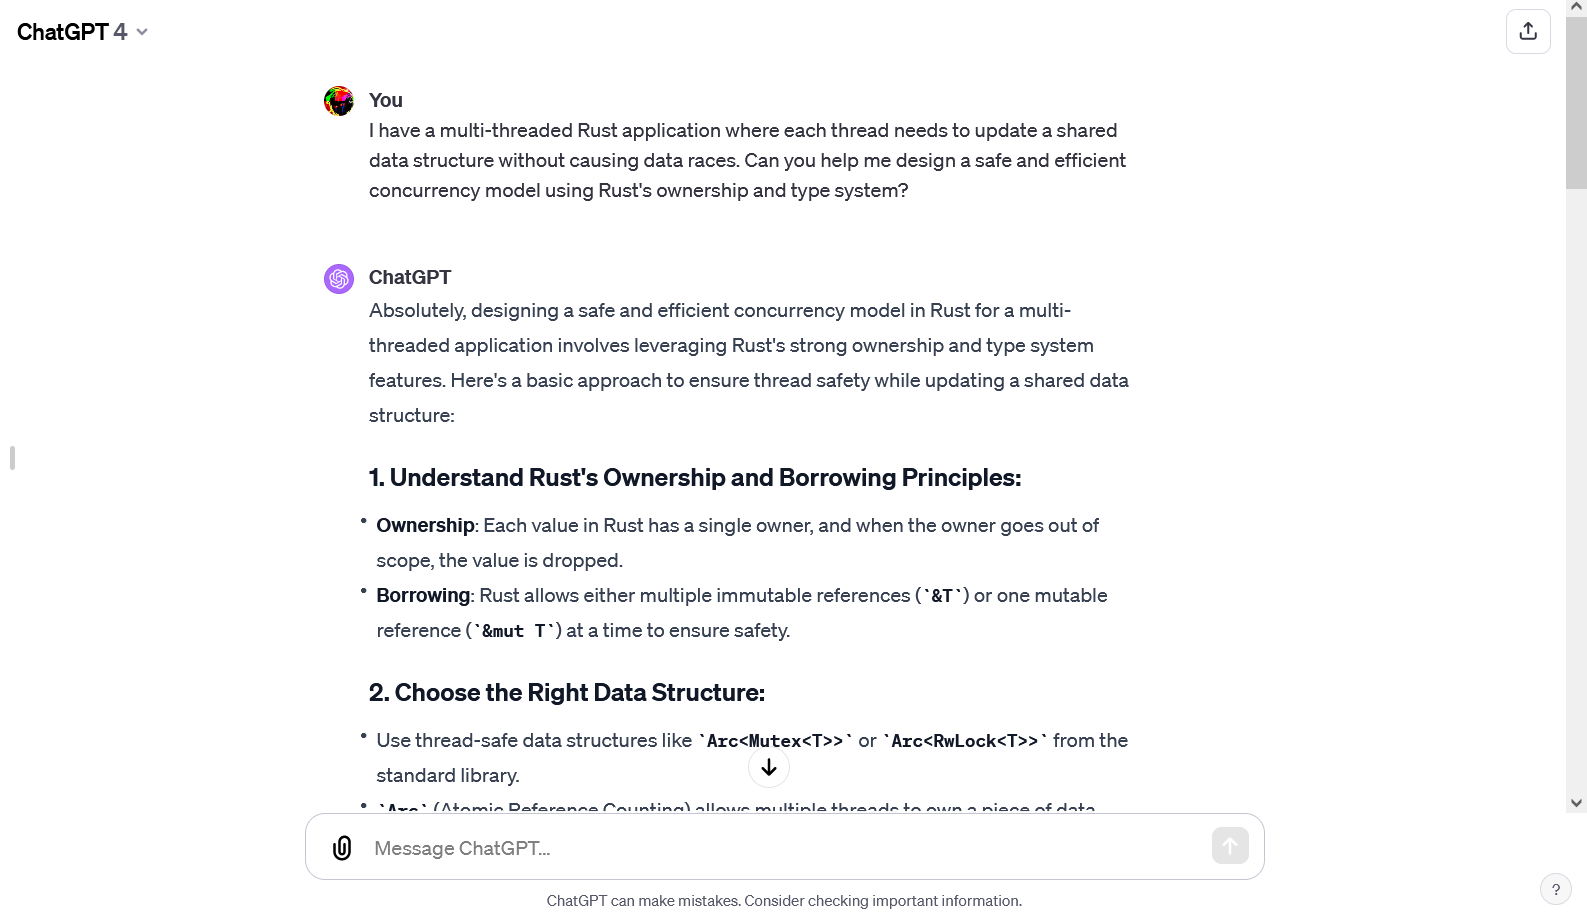Click the Arc<Mutex<T>> inline code
The image size is (1587, 915).
tap(775, 741)
